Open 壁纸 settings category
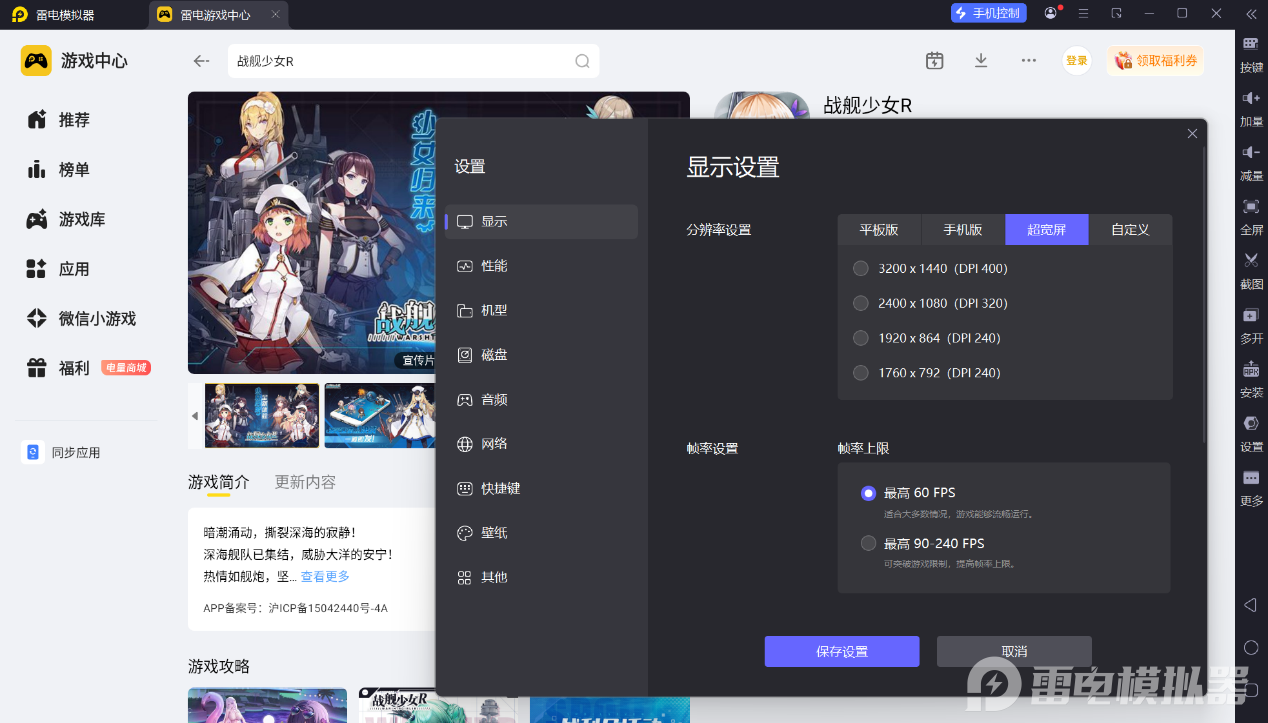Screen dimensions: 1268x723 point(542,533)
